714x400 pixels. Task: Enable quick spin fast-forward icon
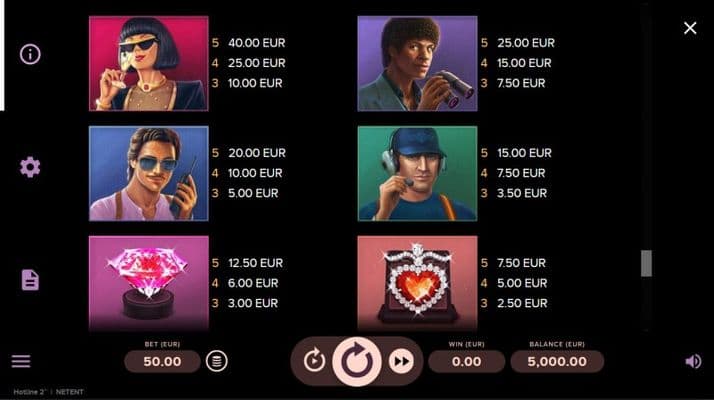[401, 361]
